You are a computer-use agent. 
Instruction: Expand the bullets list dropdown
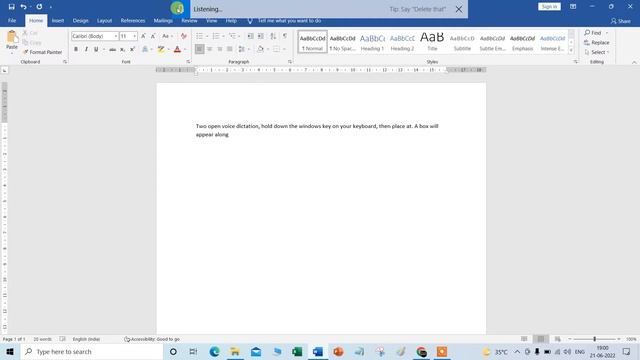pos(207,36)
